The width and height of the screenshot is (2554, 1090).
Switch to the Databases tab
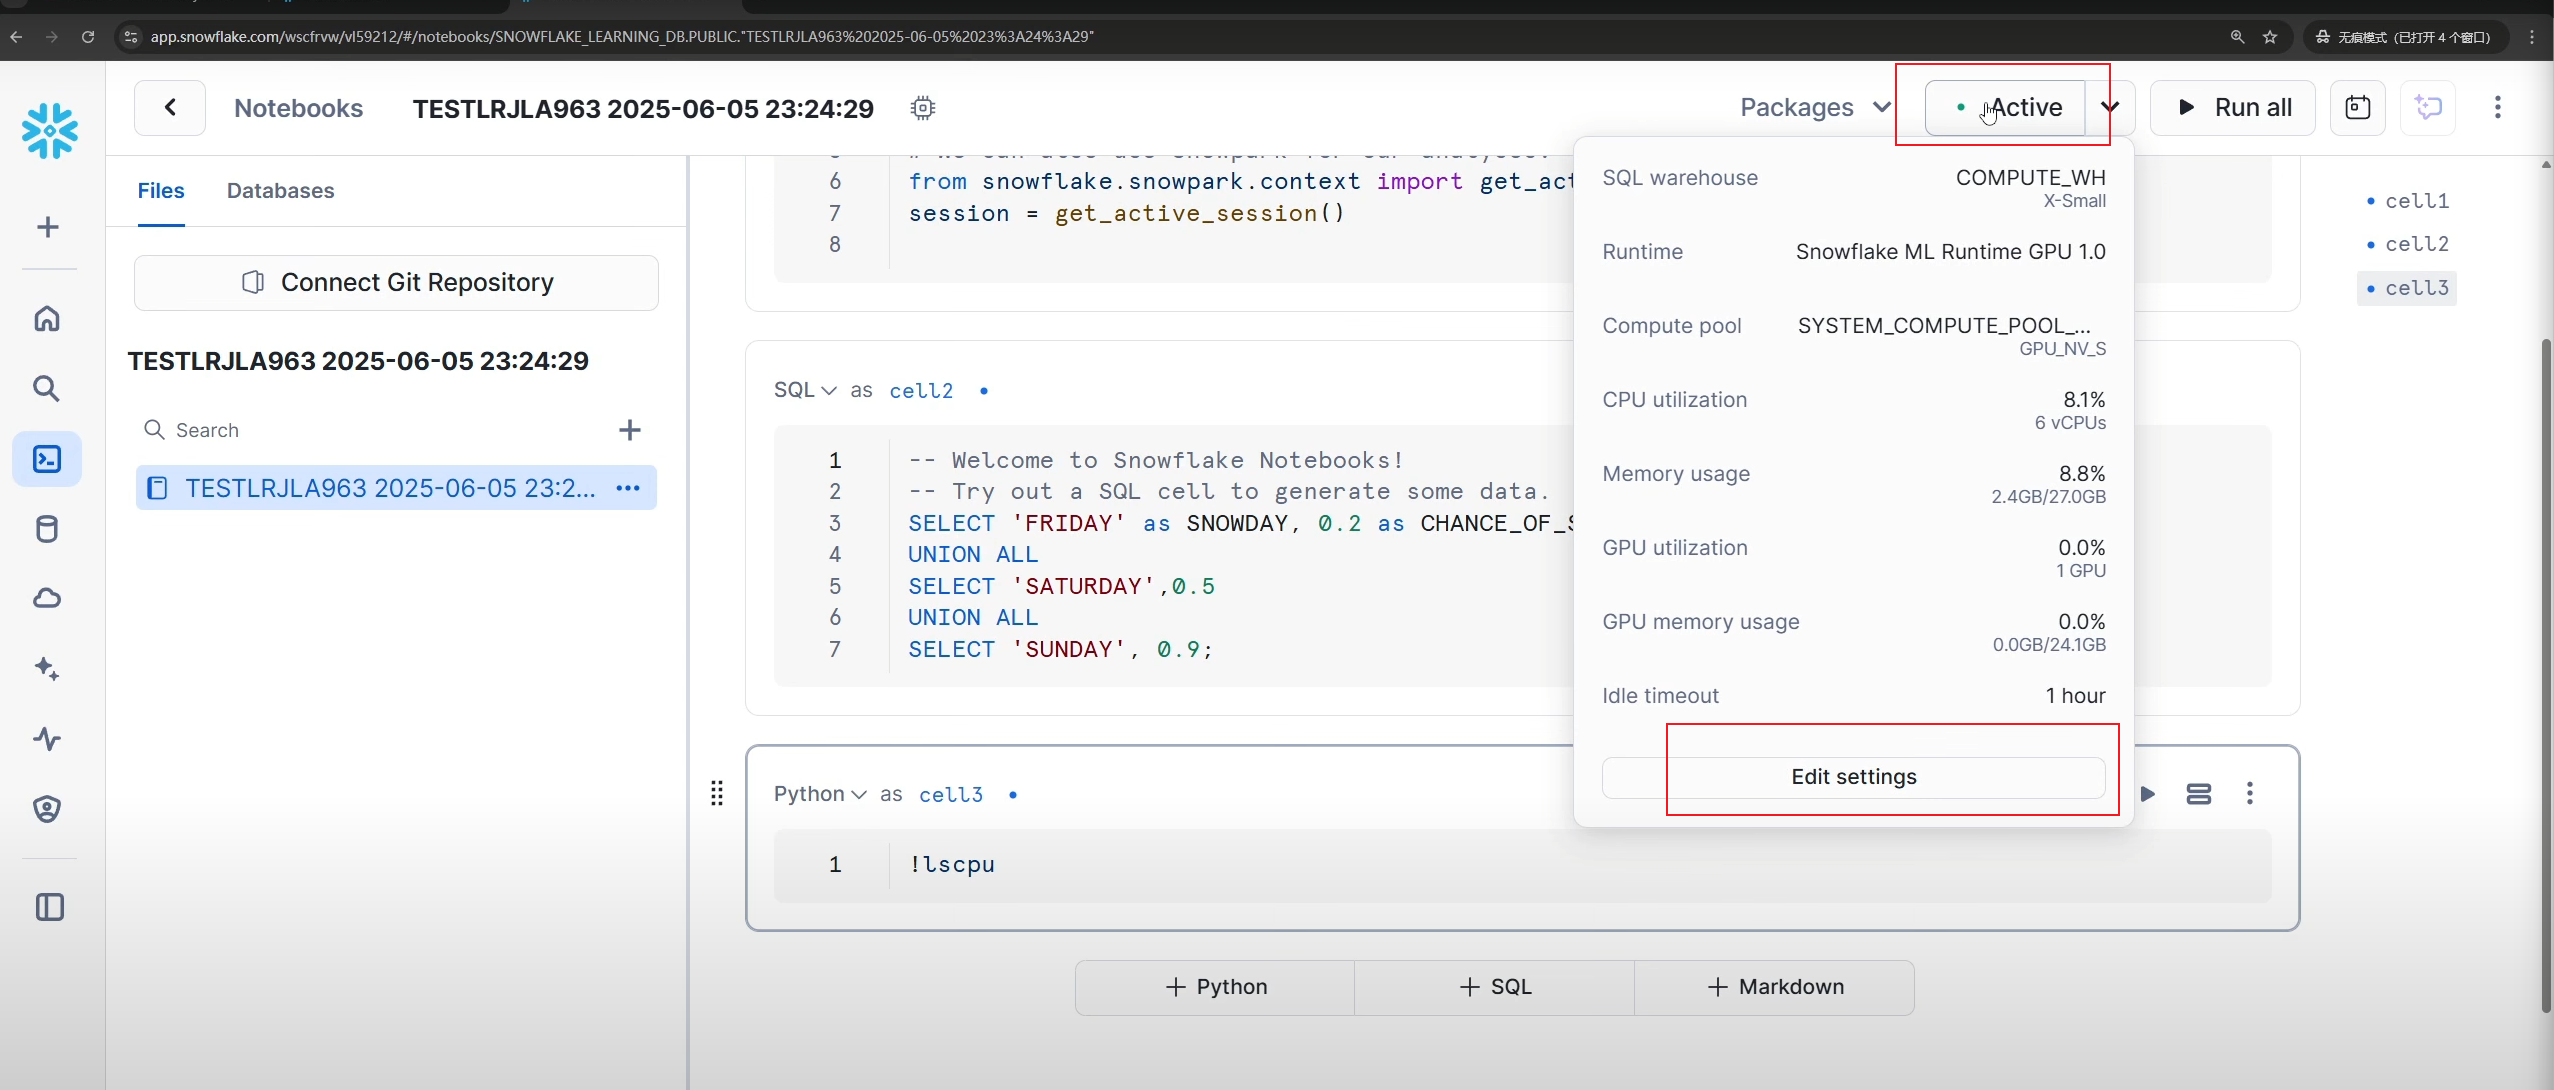281,190
